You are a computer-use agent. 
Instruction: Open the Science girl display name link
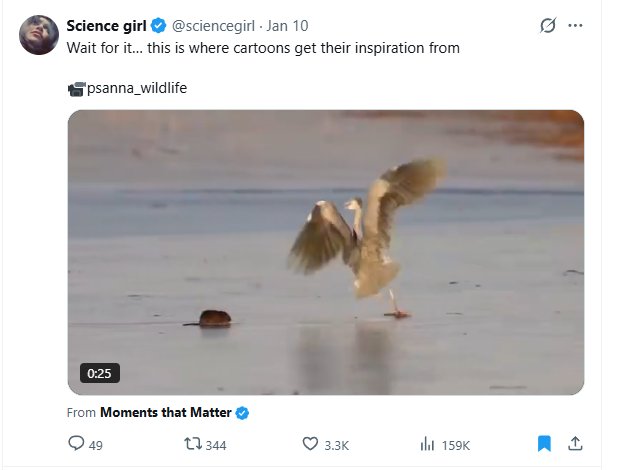pos(107,26)
